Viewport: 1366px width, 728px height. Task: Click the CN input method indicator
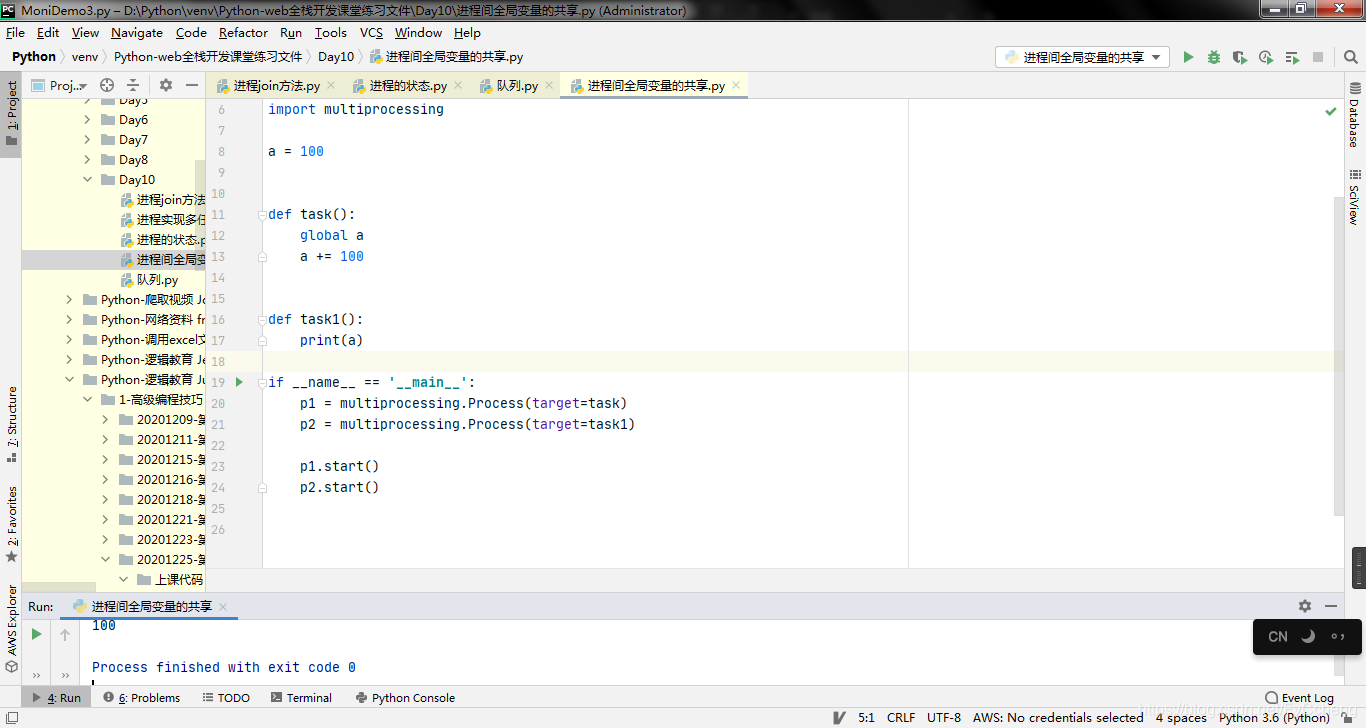coord(1278,636)
